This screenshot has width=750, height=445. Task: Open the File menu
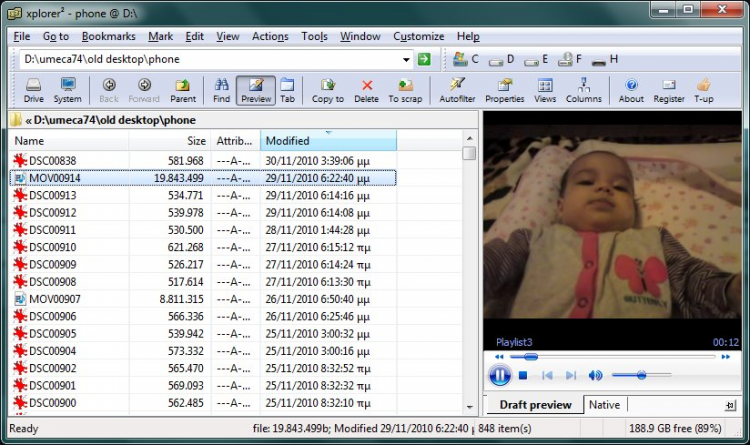22,36
